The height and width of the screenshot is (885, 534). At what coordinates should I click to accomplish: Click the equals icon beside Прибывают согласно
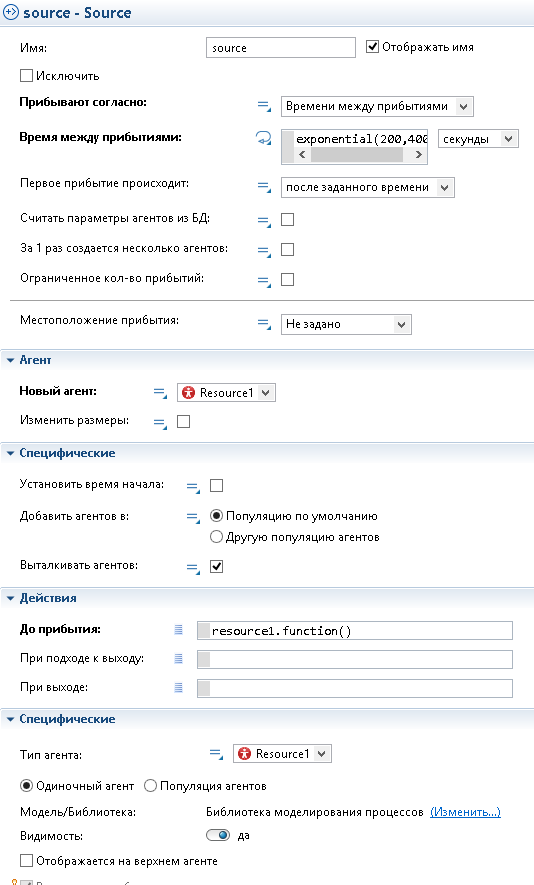[264, 106]
